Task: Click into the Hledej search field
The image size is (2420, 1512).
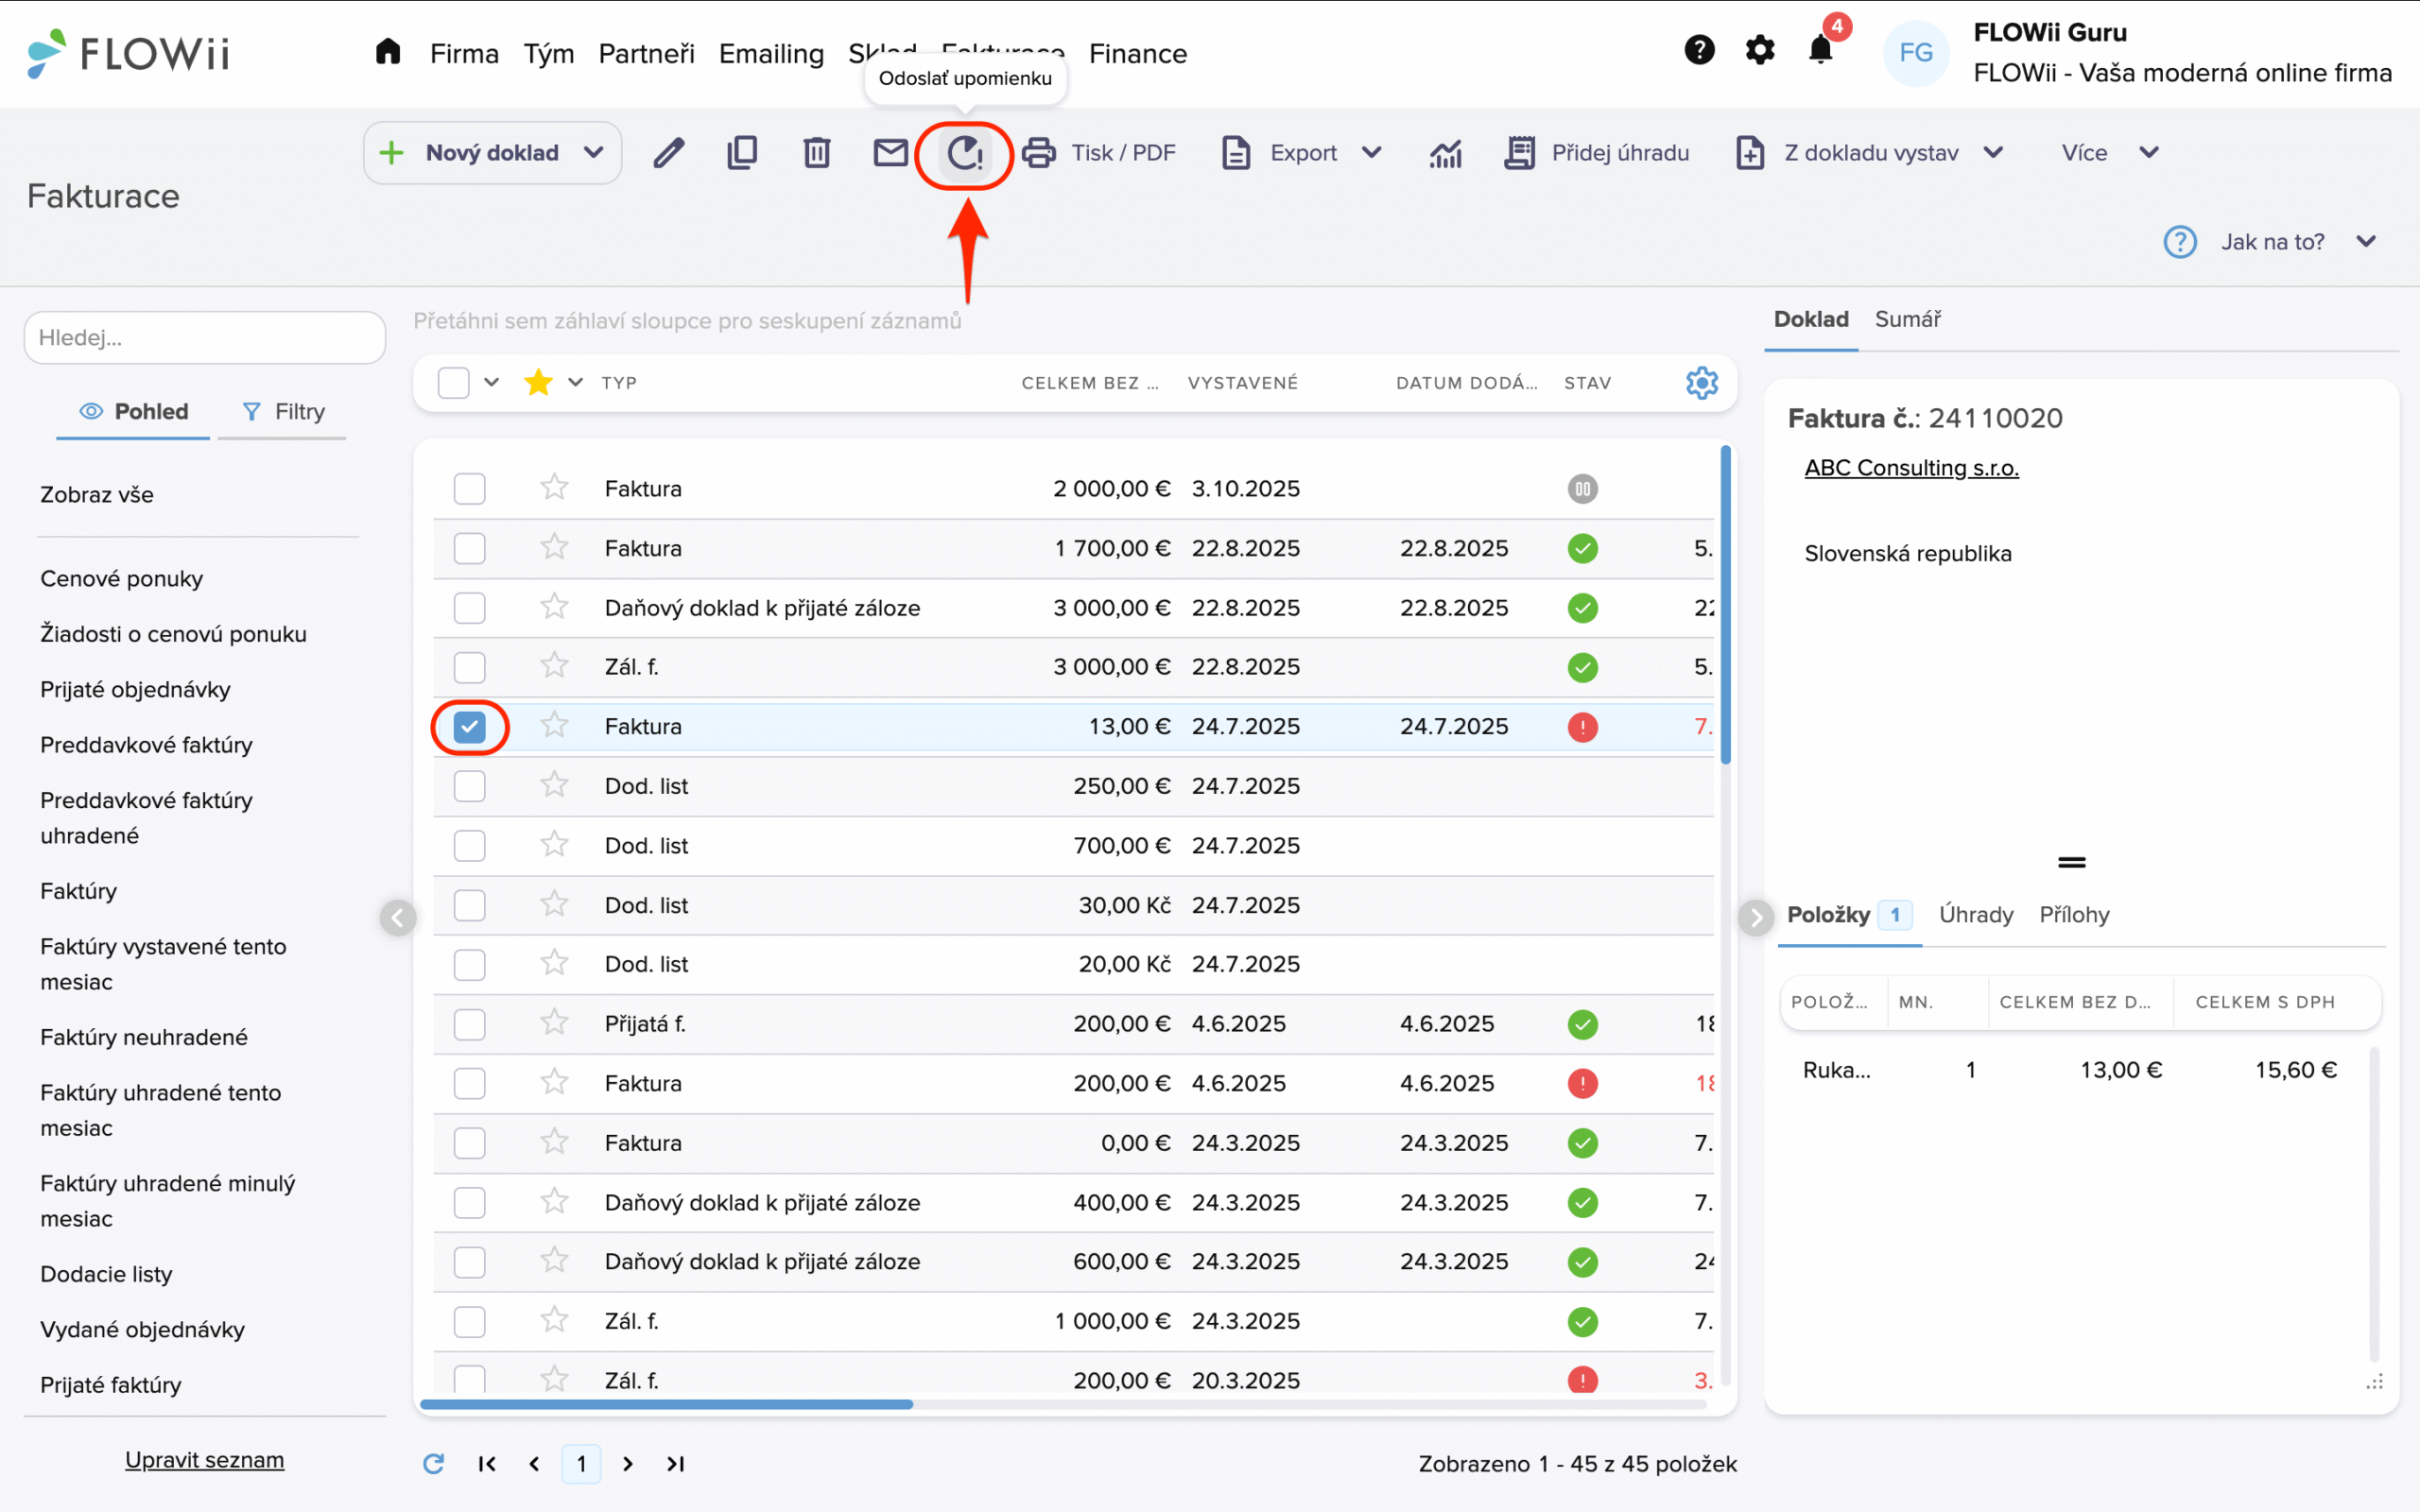Action: (x=205, y=338)
